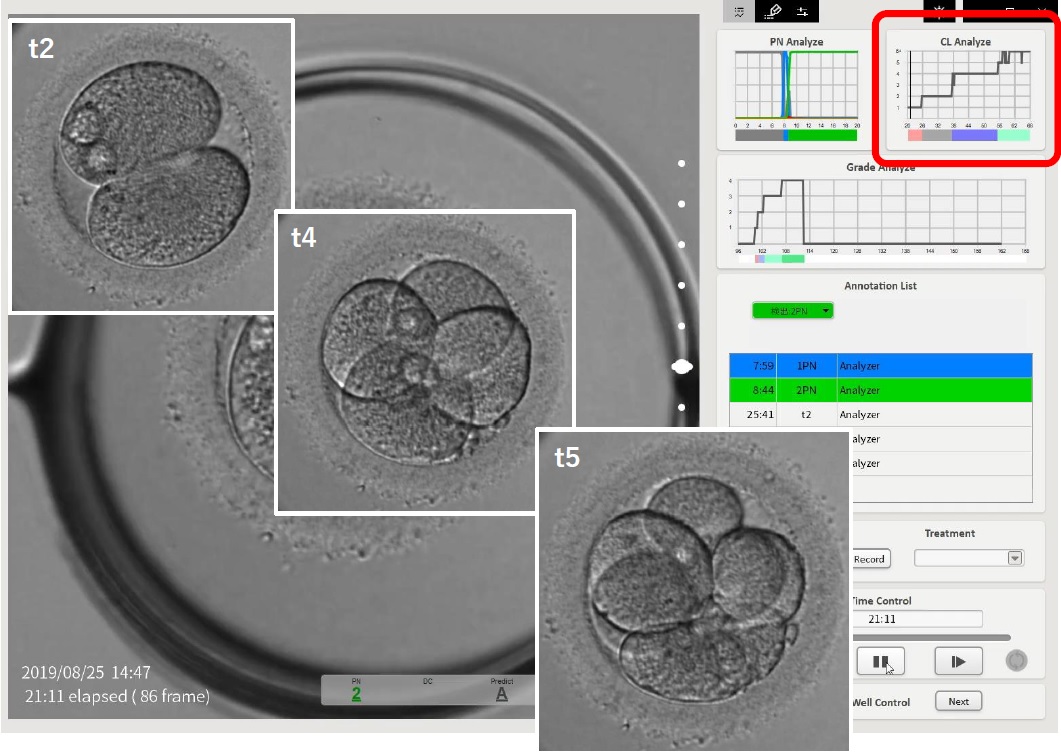The height and width of the screenshot is (753, 1061).
Task: Click the Predict grade A indicator
Action: click(x=501, y=693)
